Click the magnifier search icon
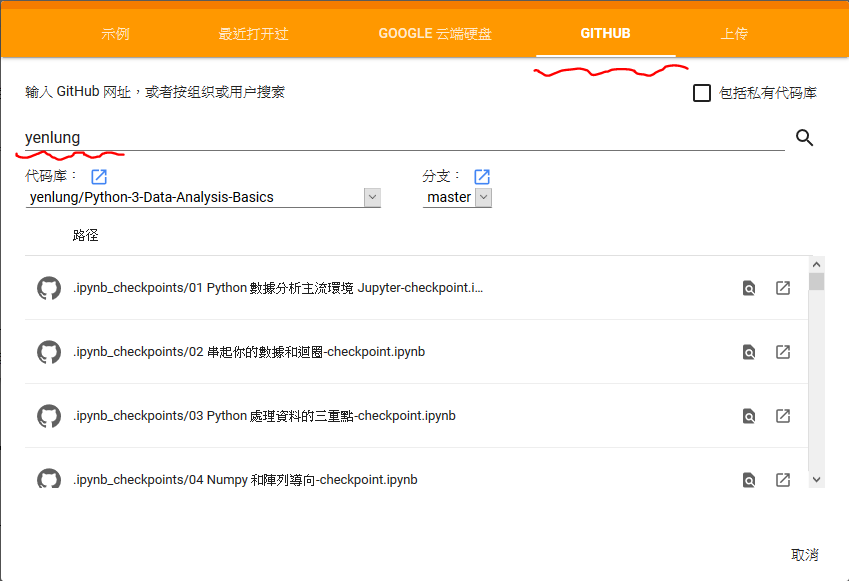 click(x=804, y=138)
